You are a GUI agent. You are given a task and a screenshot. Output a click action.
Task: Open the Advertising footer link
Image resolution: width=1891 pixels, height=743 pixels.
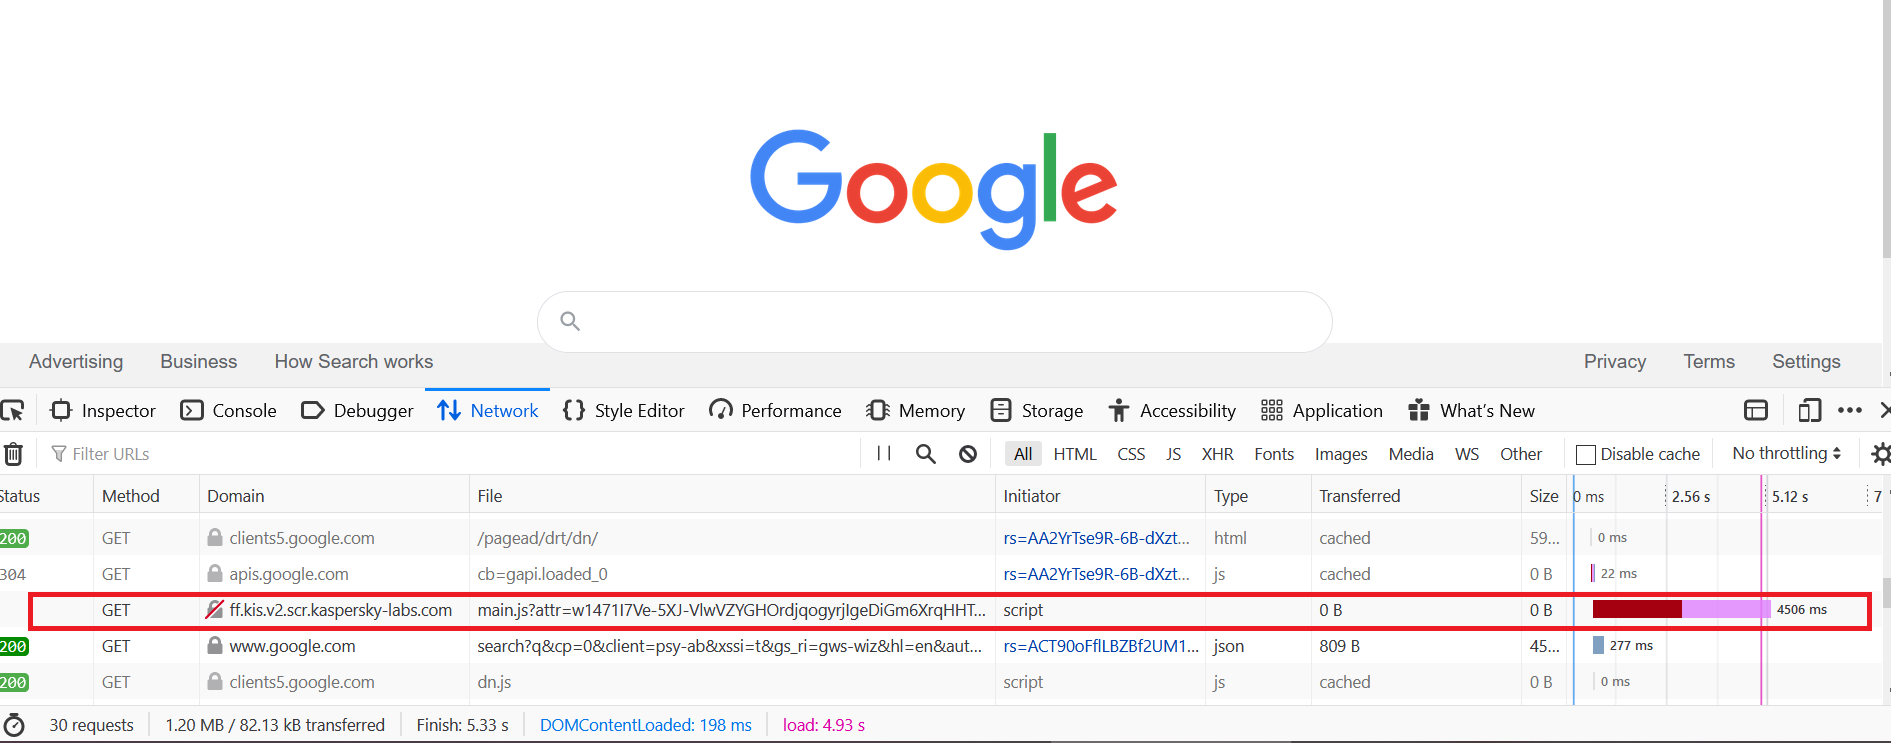pyautogui.click(x=76, y=362)
